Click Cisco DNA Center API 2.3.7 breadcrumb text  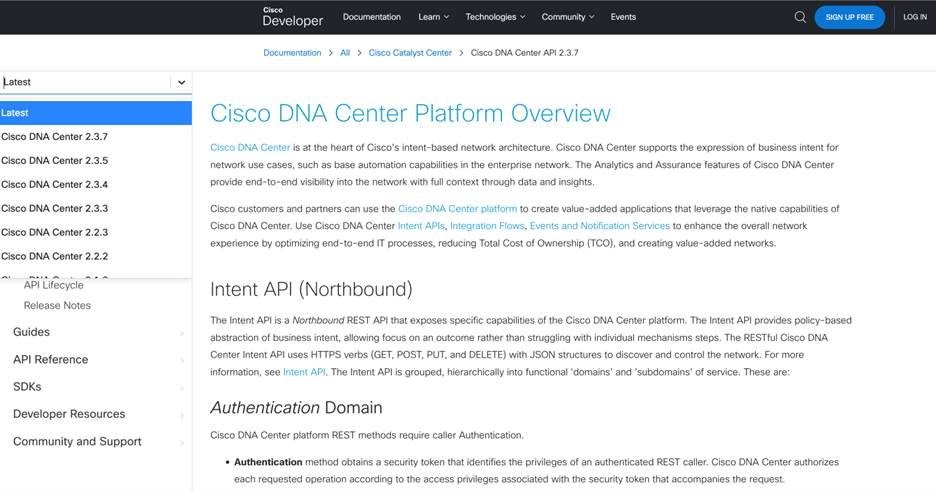click(x=525, y=53)
